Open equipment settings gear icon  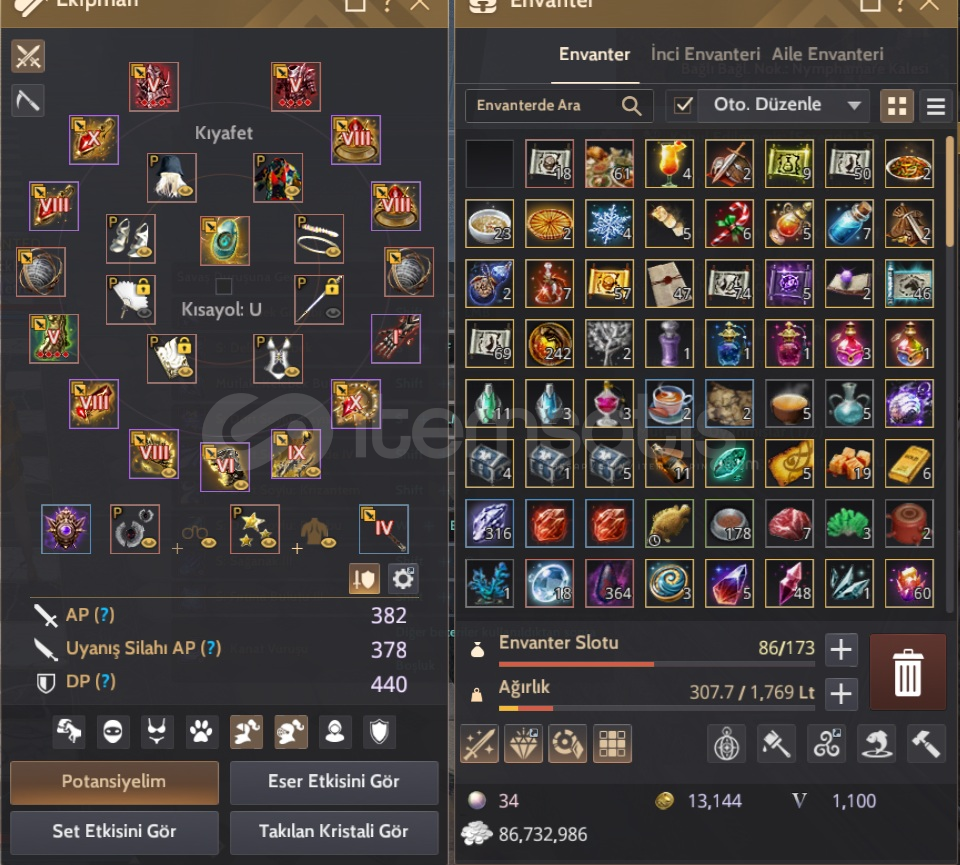pos(403,579)
